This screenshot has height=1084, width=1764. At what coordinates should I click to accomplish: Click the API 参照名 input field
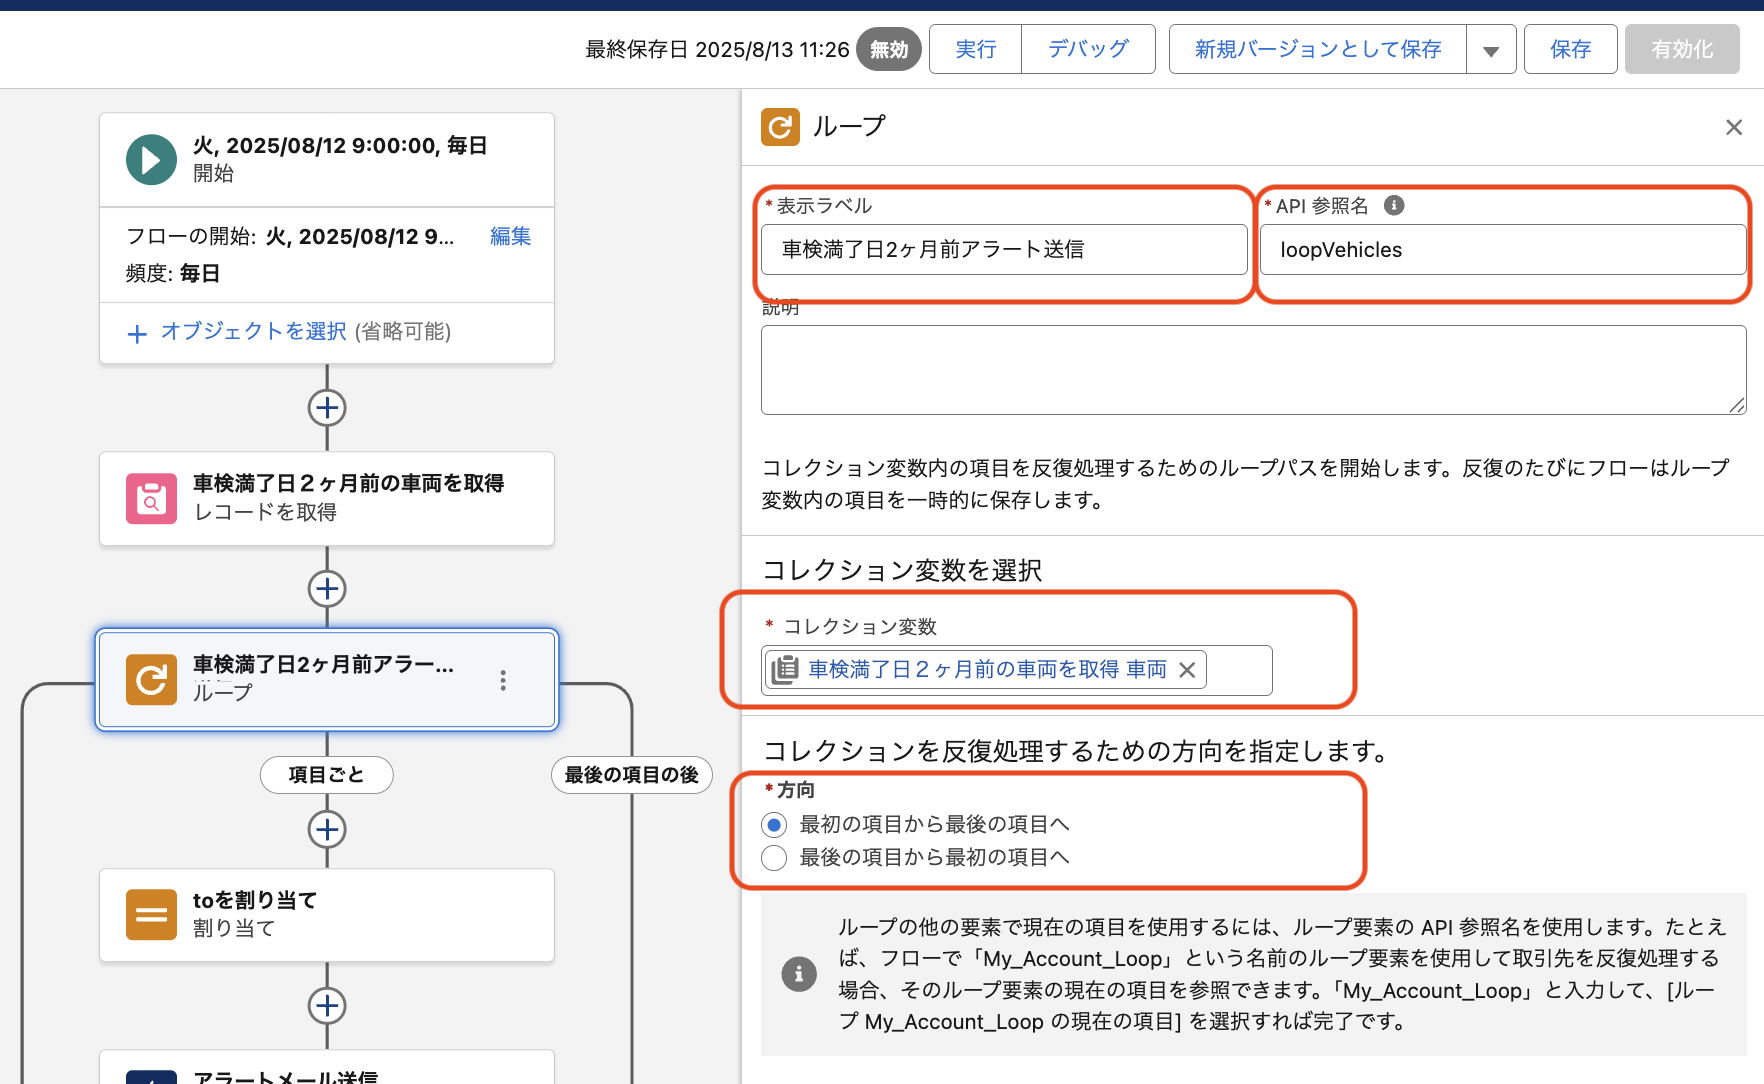coord(1503,250)
